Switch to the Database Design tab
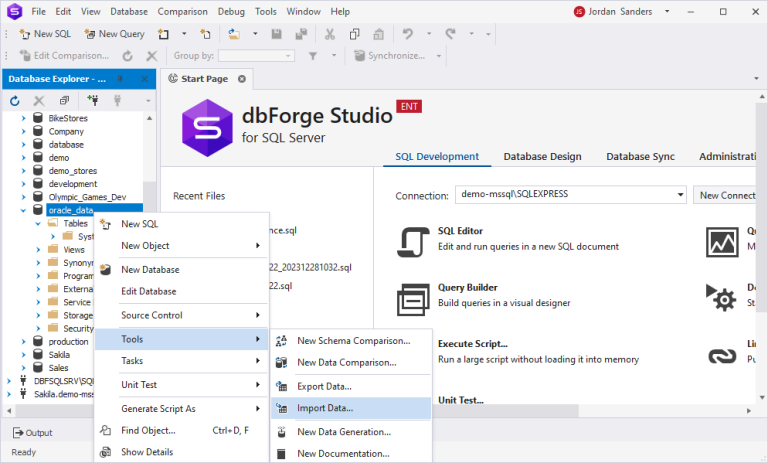The height and width of the screenshot is (463, 768). coord(542,157)
